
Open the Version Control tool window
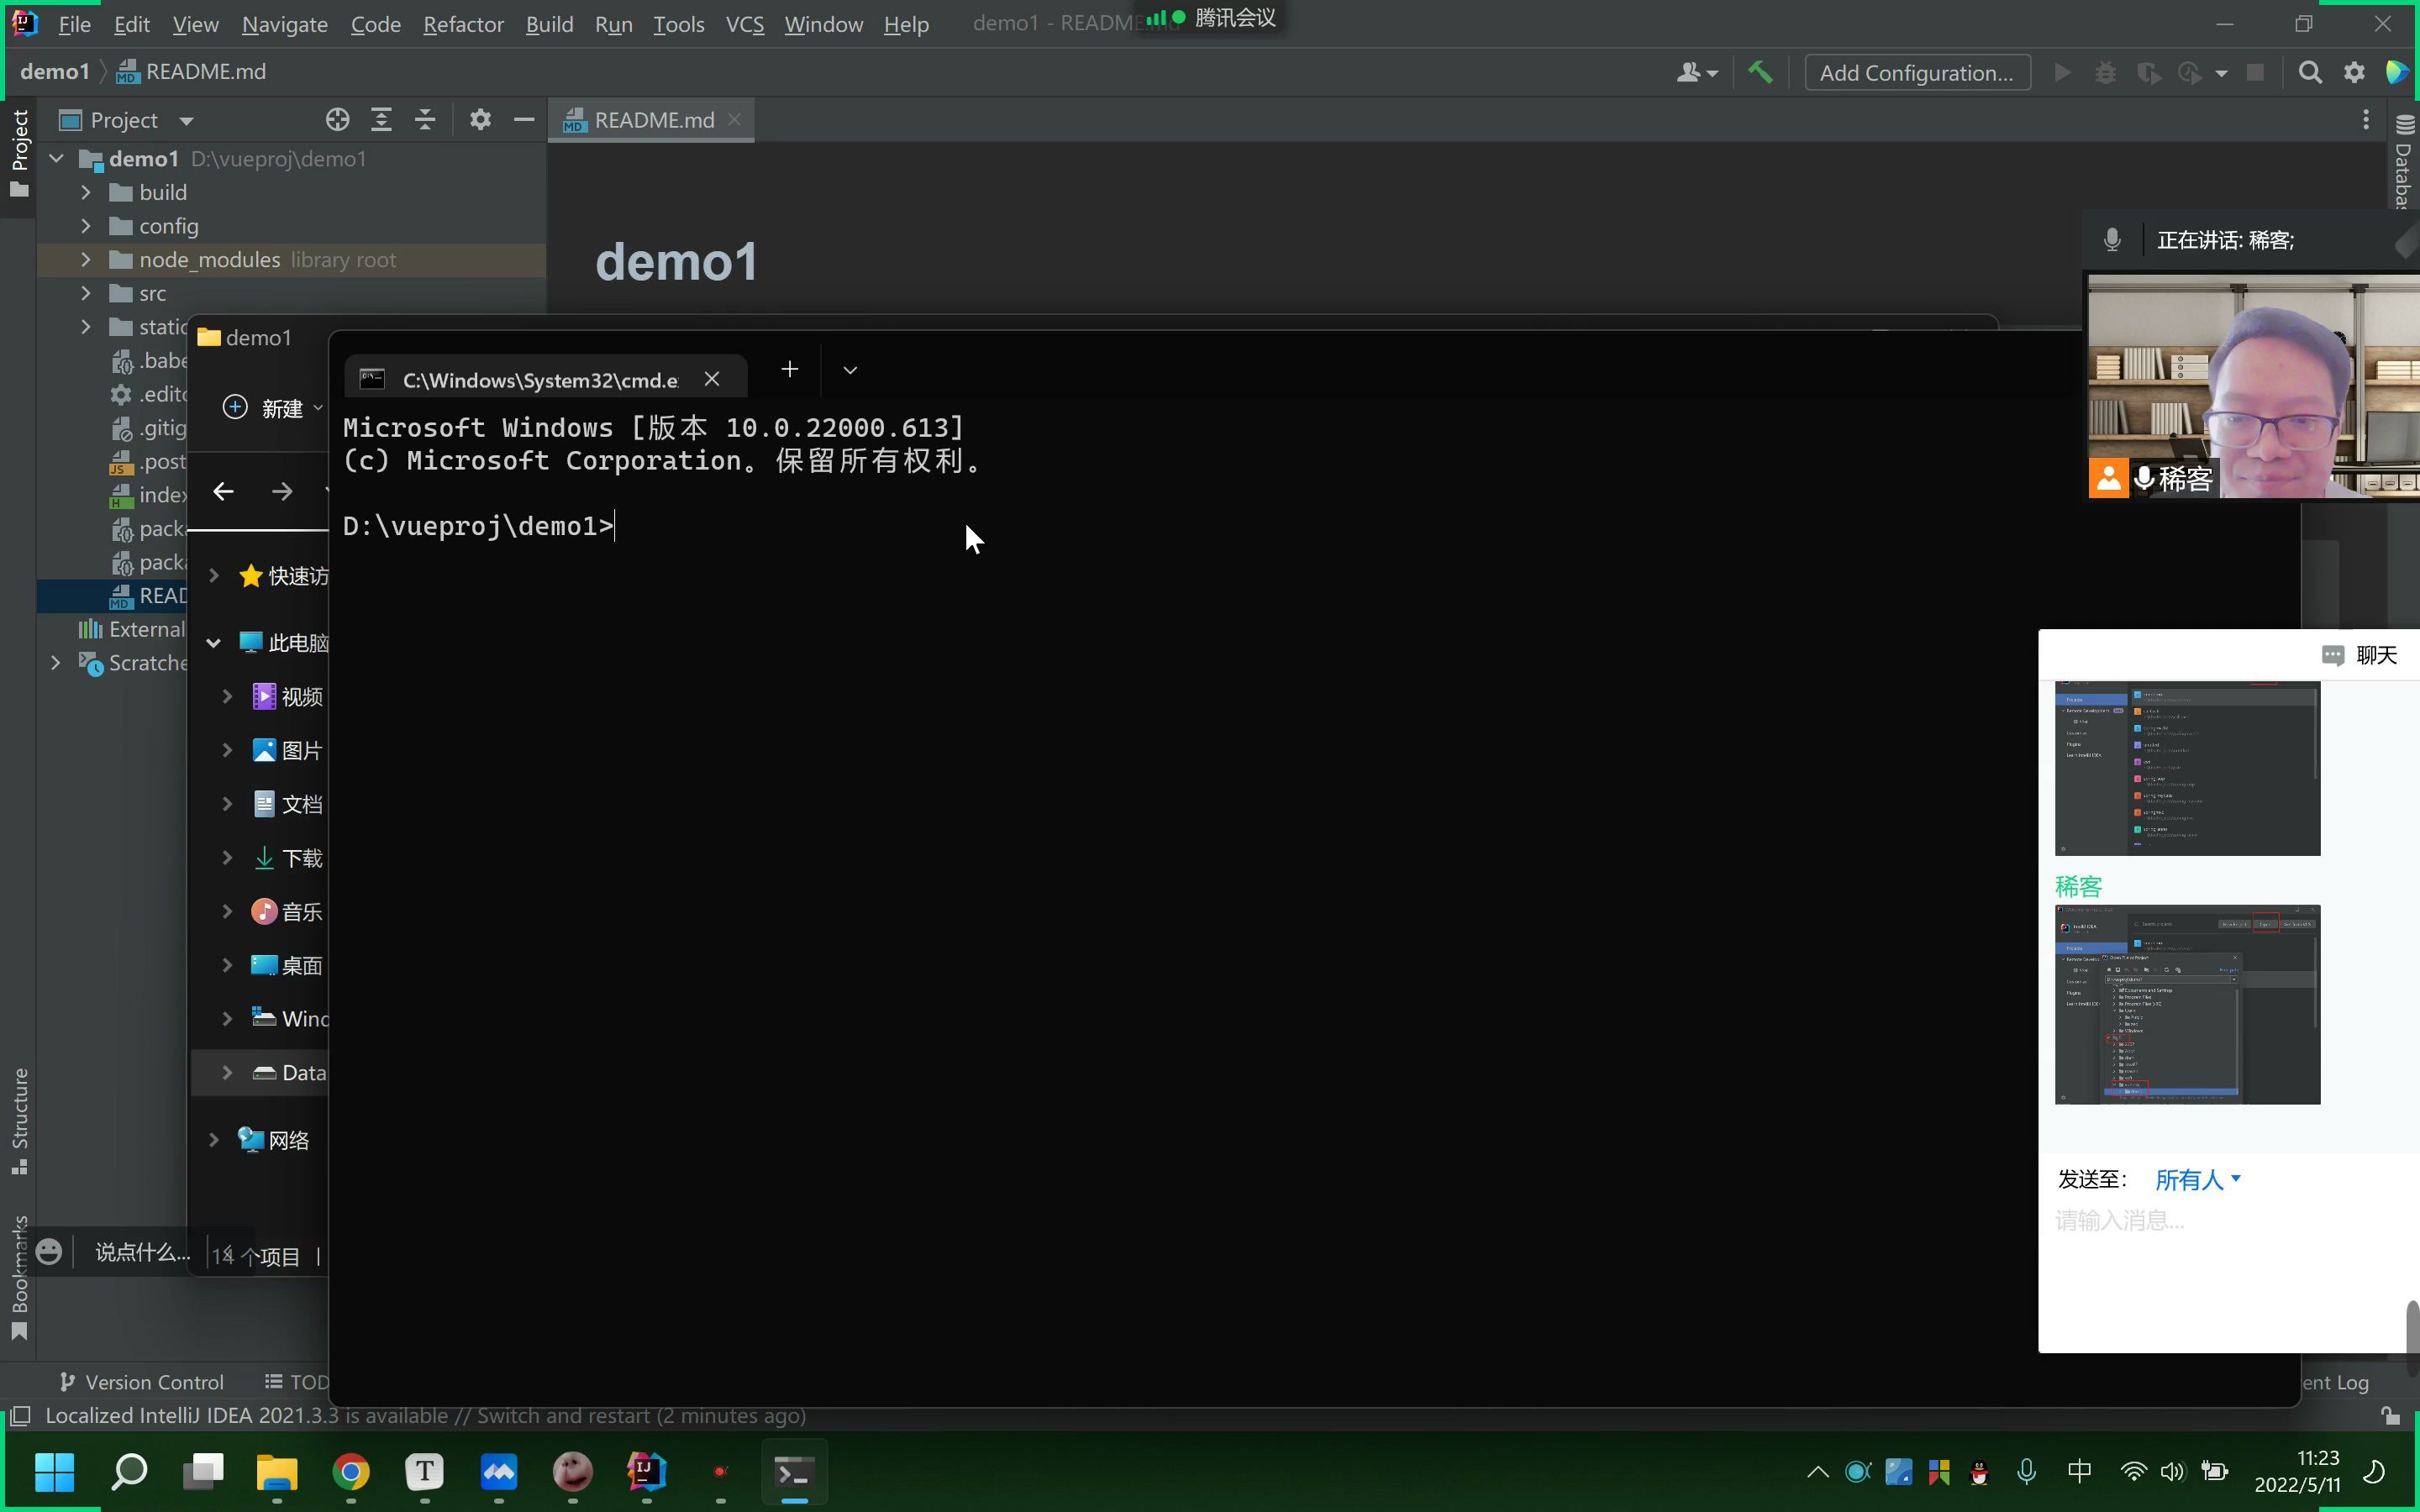[142, 1382]
